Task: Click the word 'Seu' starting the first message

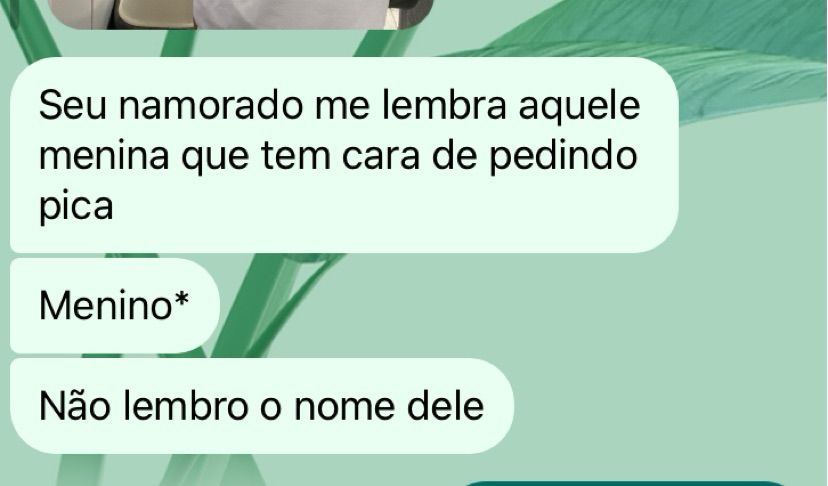Action: (72, 105)
